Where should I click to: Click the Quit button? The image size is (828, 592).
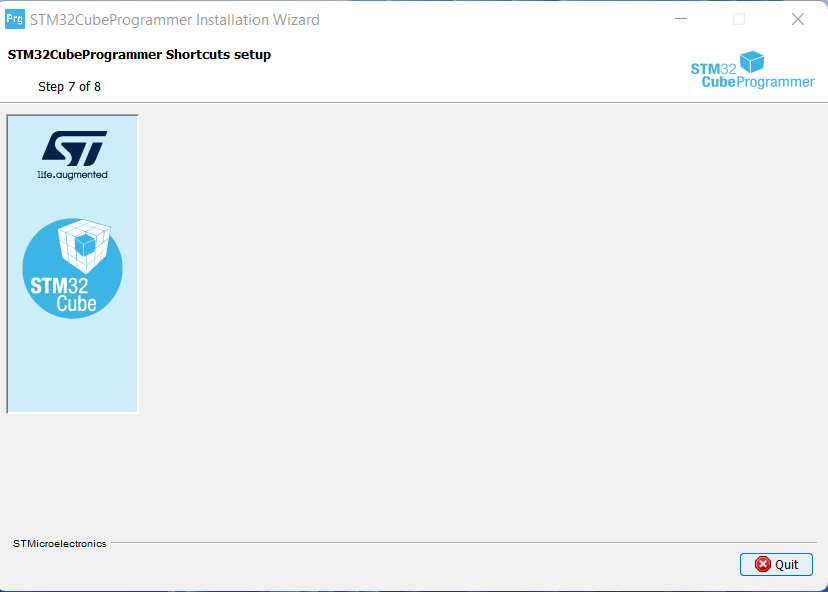click(776, 564)
